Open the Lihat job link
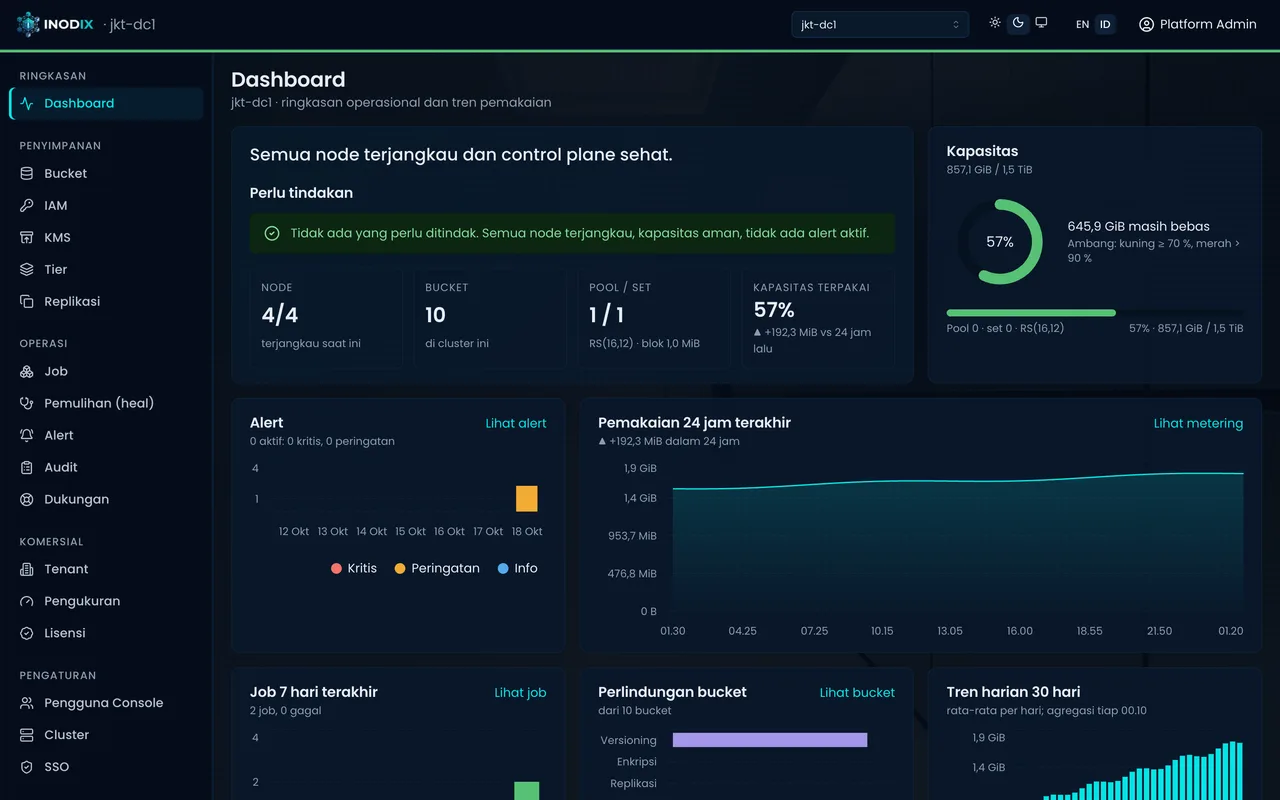Screen dimensions: 1280x800 521,692
